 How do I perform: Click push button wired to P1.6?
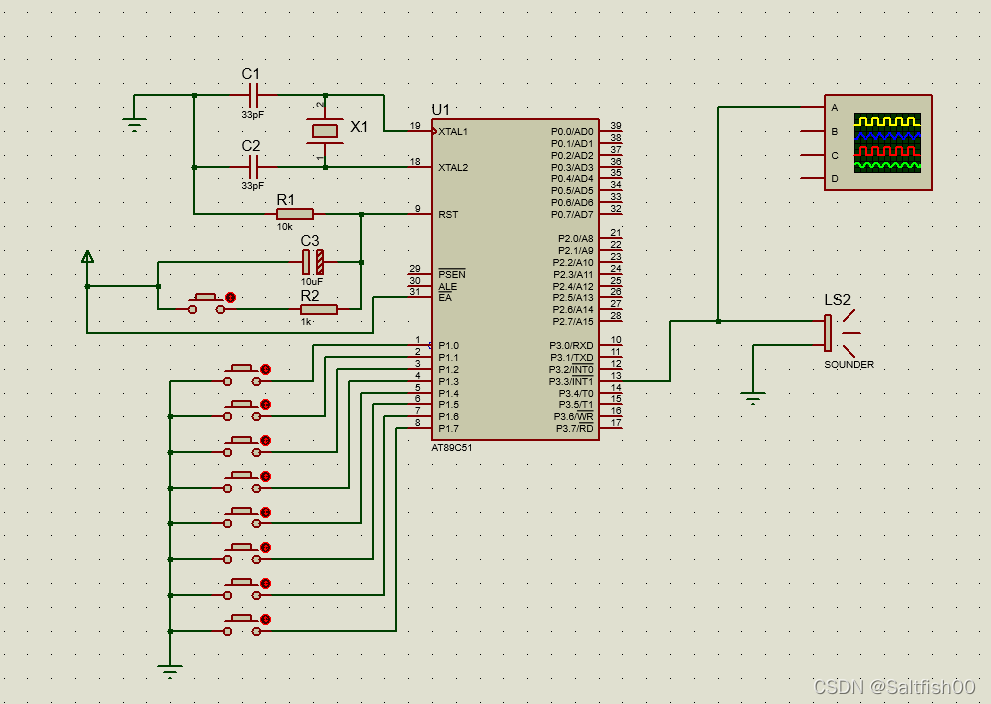pos(243,590)
